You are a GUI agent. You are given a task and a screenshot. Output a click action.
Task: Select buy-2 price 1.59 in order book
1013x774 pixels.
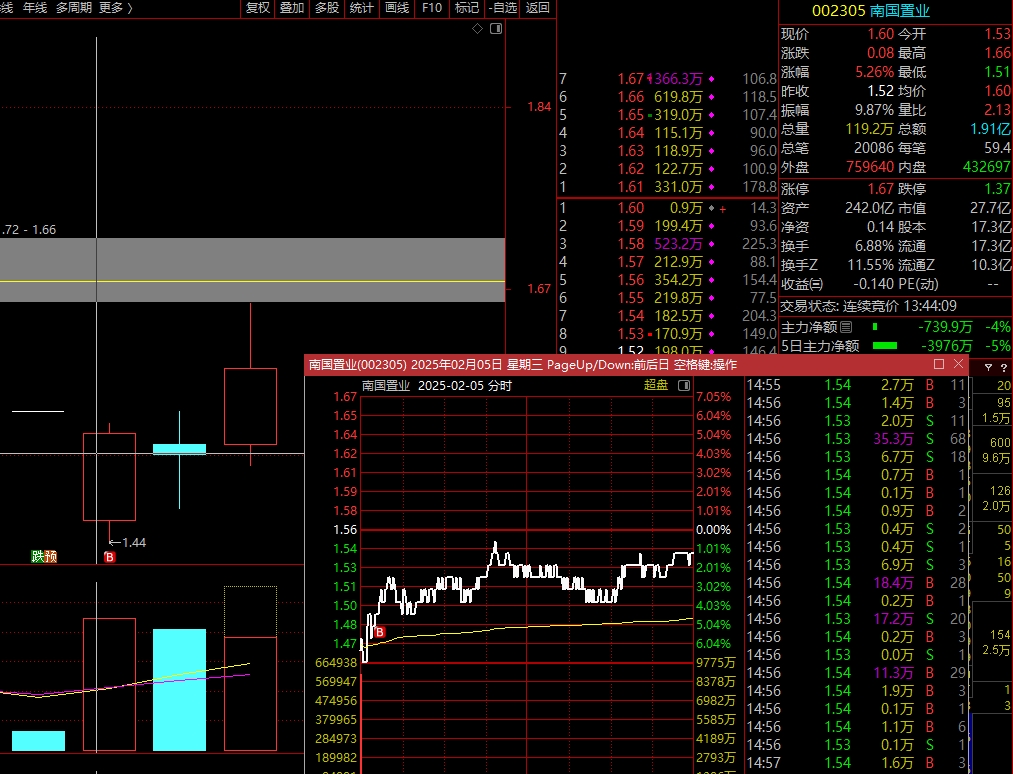click(x=631, y=226)
